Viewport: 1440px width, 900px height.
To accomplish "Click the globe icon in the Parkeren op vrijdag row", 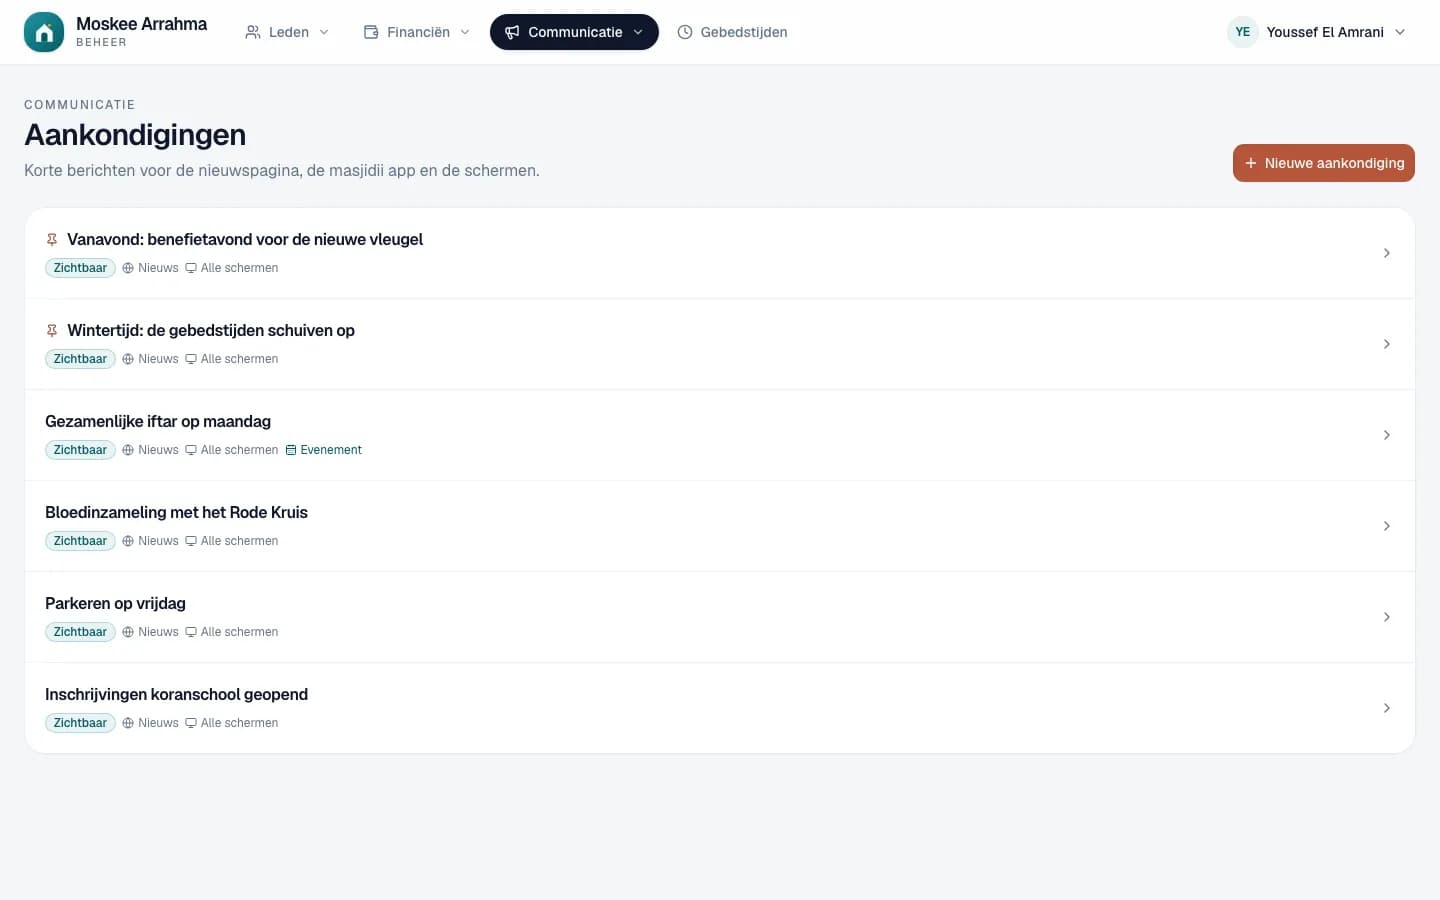I will click(x=128, y=632).
